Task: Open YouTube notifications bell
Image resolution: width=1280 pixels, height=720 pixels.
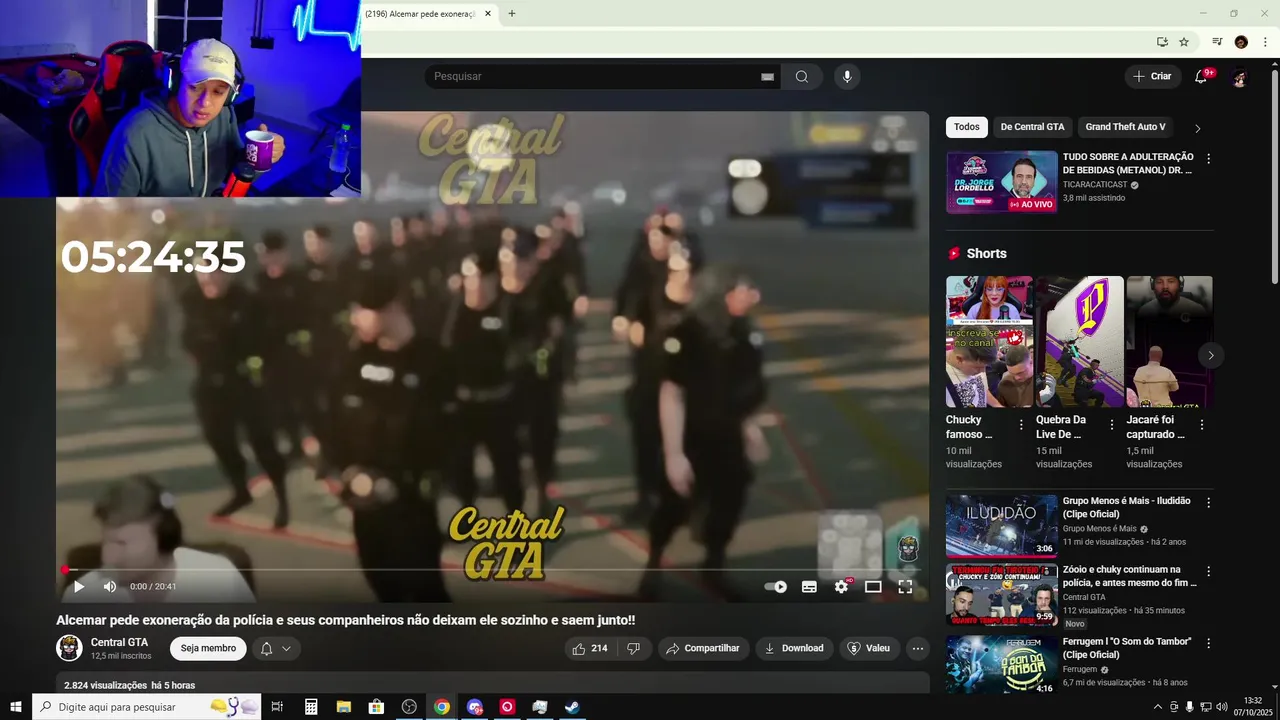Action: coord(1201,77)
